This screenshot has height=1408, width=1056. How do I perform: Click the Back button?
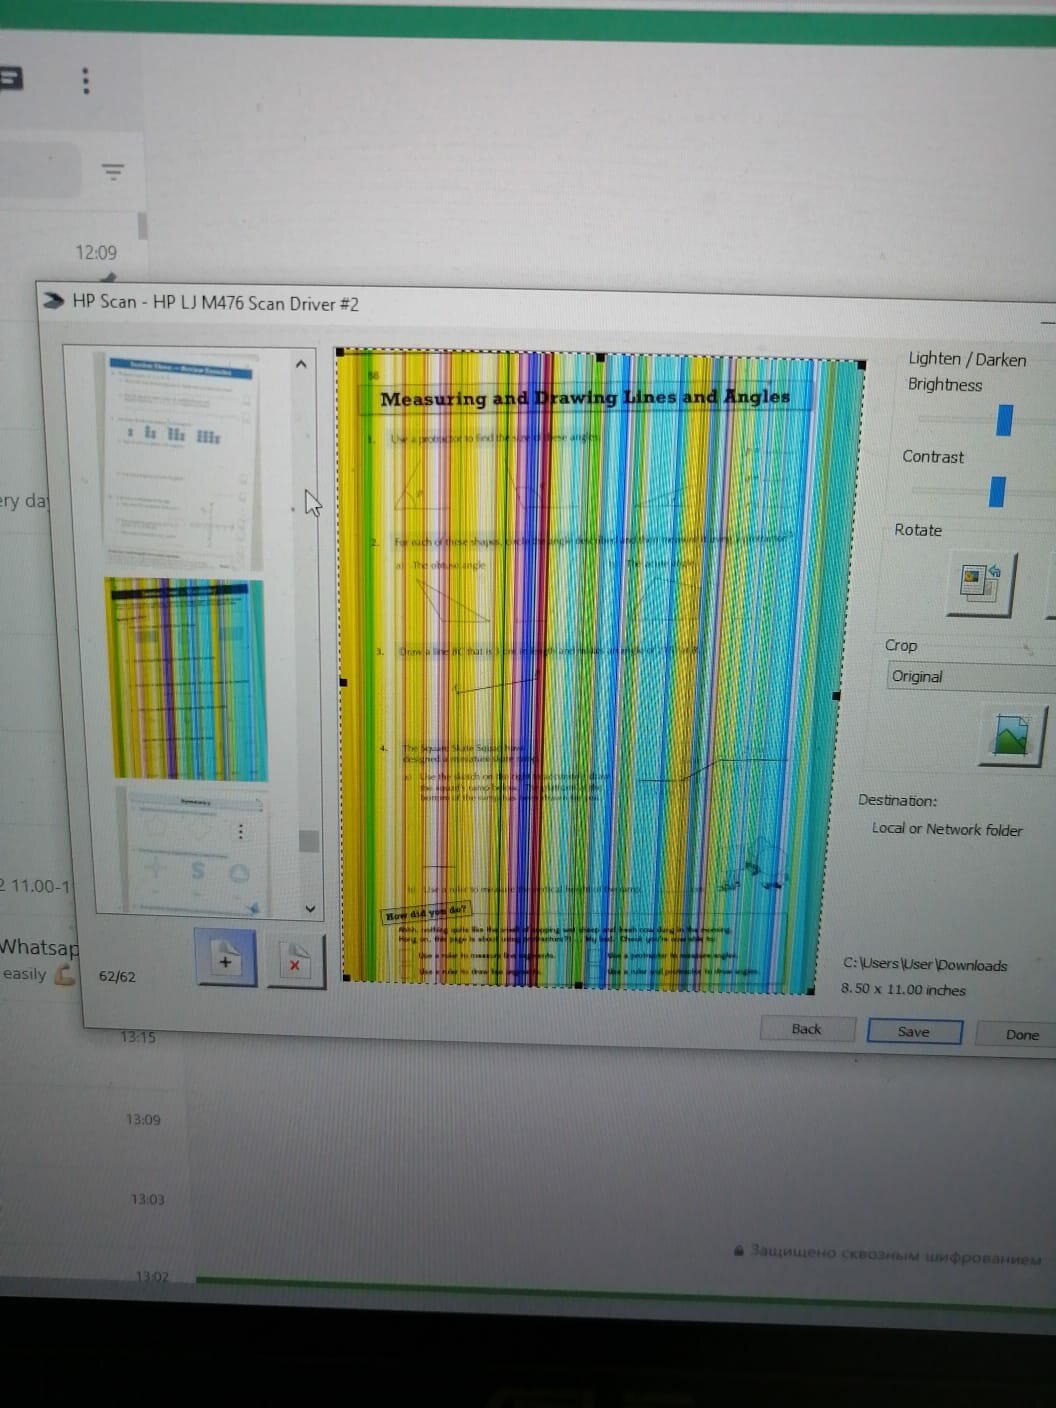click(x=806, y=1028)
